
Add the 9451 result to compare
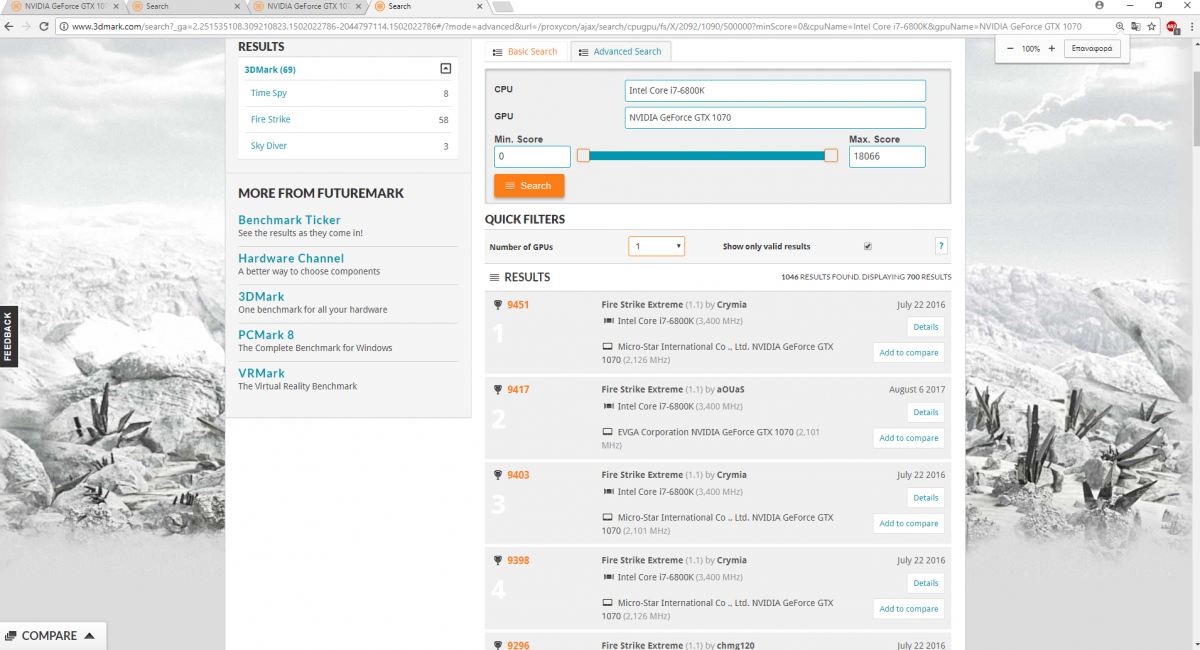click(x=908, y=353)
